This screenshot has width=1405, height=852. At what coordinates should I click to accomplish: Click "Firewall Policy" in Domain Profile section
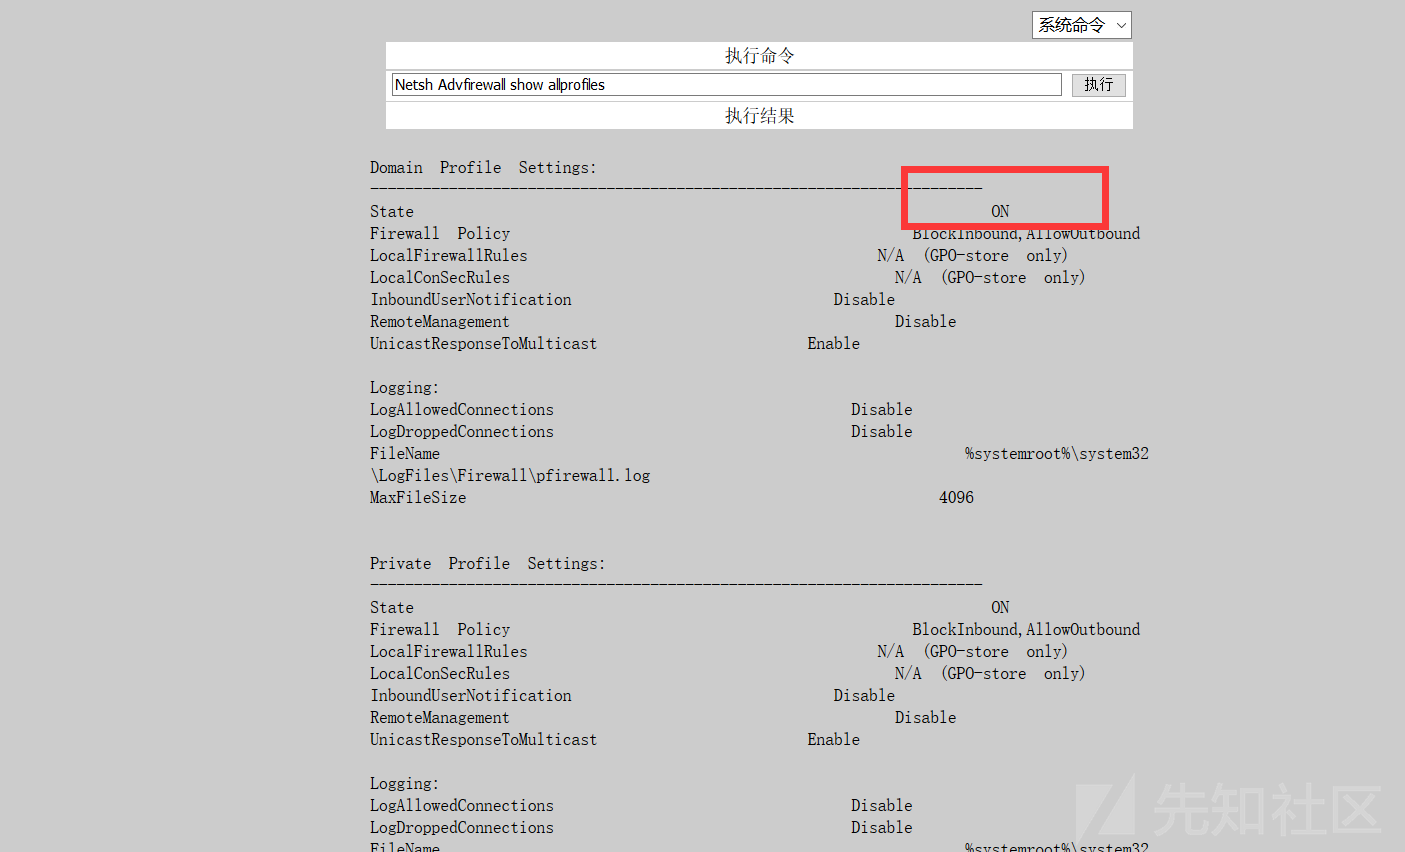(440, 234)
